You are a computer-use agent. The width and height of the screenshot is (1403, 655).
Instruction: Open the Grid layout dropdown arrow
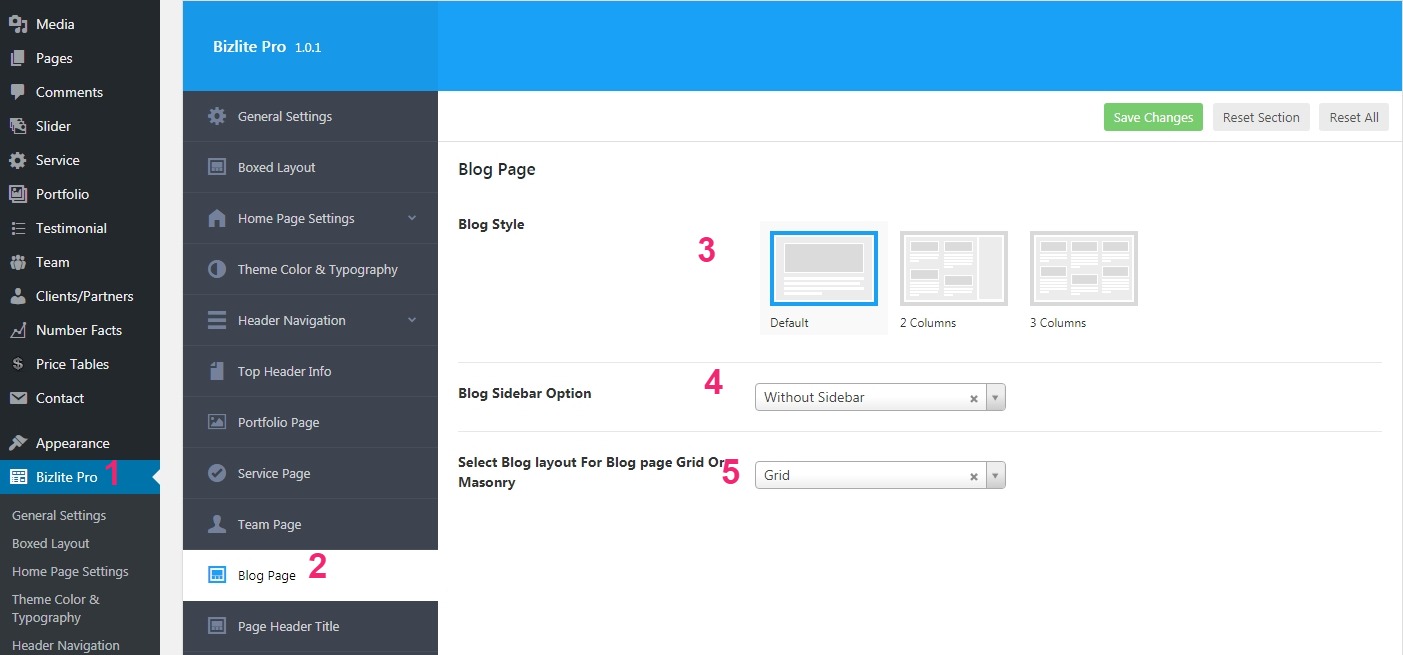[995, 475]
